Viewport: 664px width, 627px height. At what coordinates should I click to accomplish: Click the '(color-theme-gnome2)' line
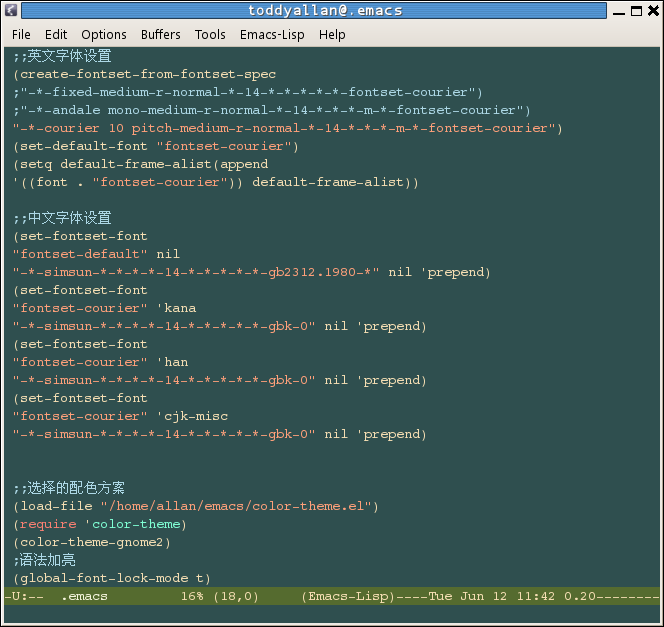coord(91,542)
